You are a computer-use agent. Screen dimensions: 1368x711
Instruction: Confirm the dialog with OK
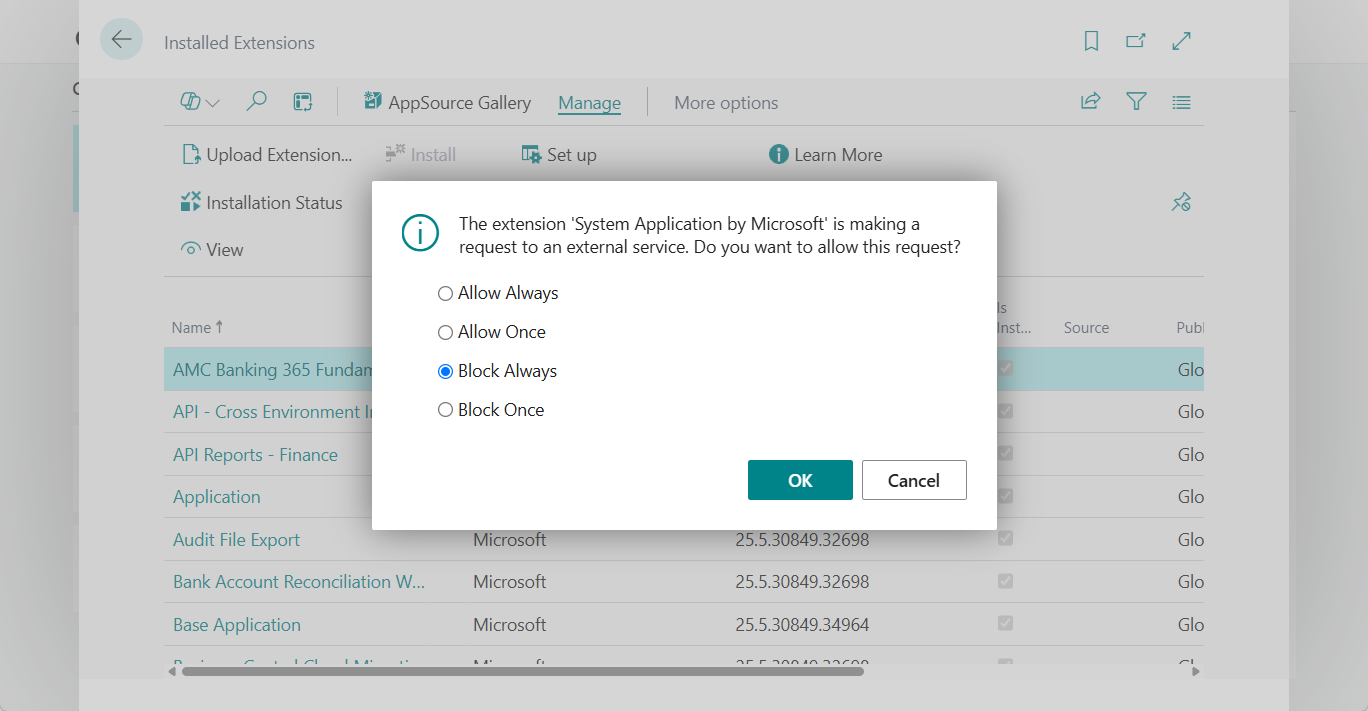pyautogui.click(x=800, y=480)
